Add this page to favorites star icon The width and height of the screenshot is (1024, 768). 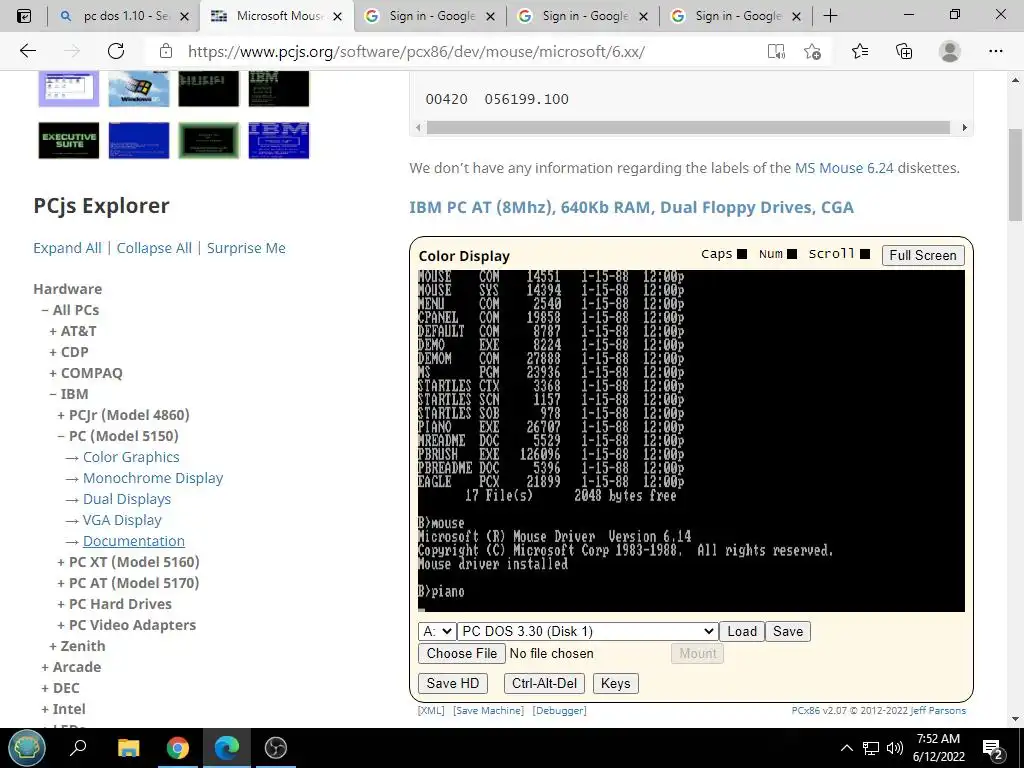point(812,51)
